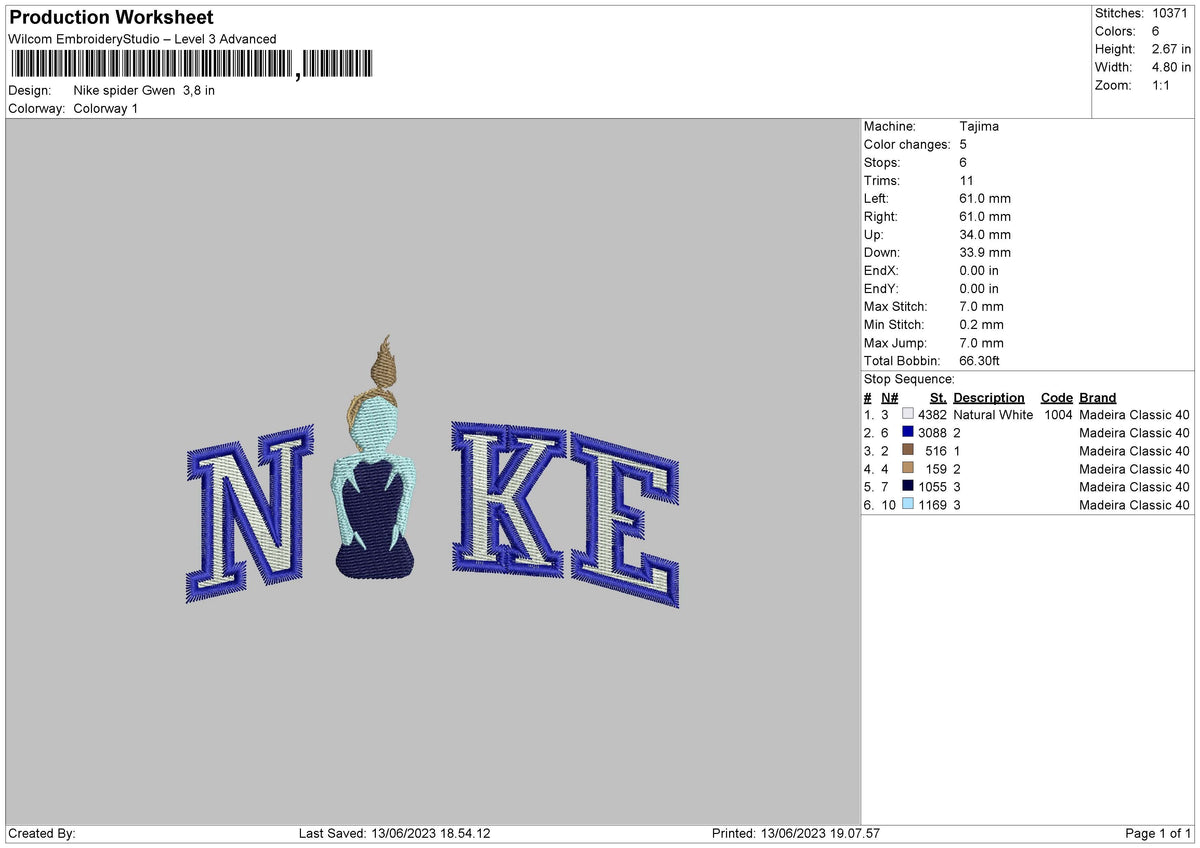The height and width of the screenshot is (848, 1200).
Task: Click the Wilcom EmbroideryStudio subtitle
Action: tap(142, 39)
